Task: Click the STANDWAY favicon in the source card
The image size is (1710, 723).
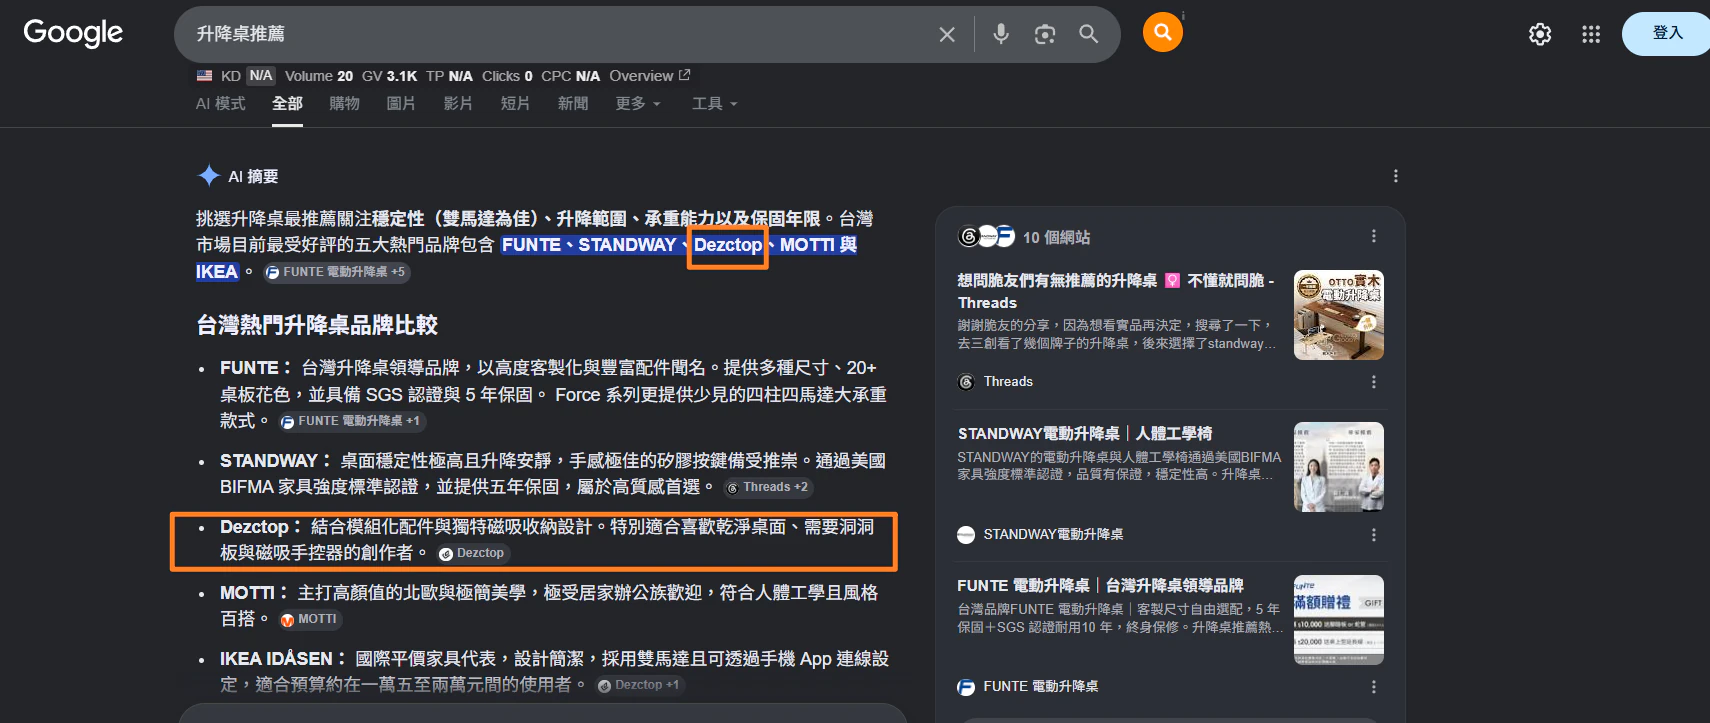Action: point(966,535)
